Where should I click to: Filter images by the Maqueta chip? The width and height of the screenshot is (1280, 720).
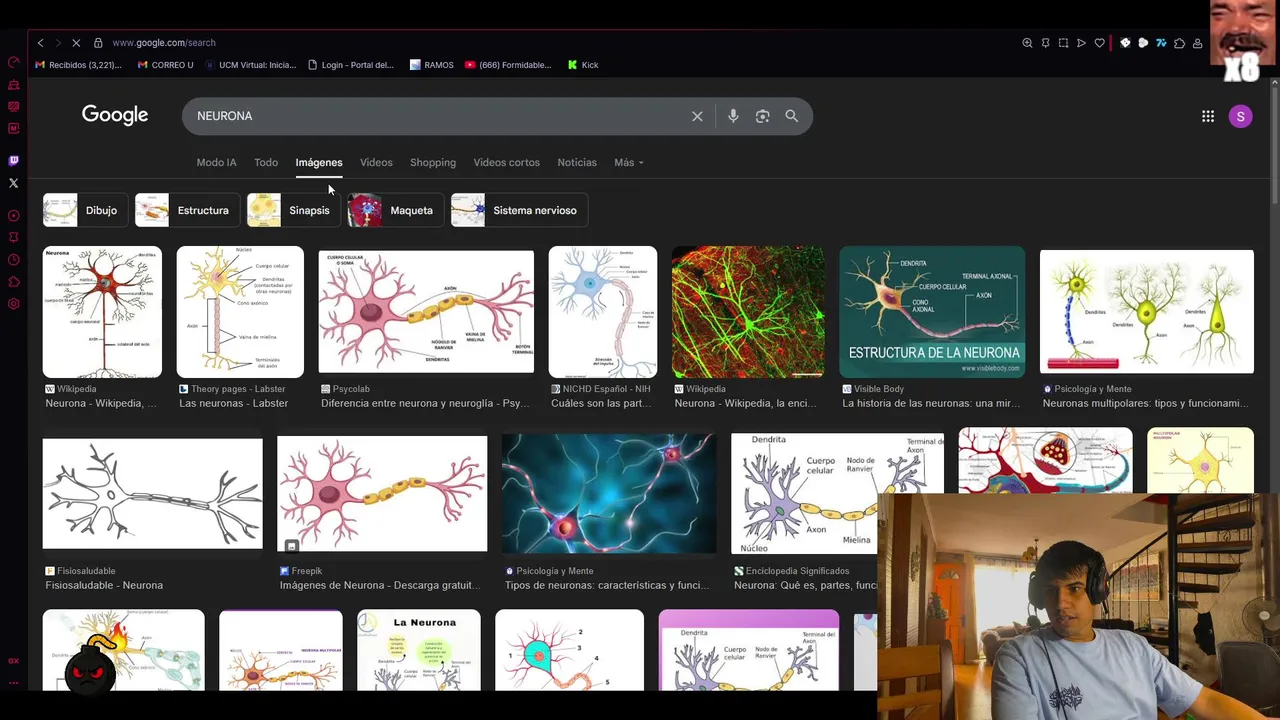point(395,210)
